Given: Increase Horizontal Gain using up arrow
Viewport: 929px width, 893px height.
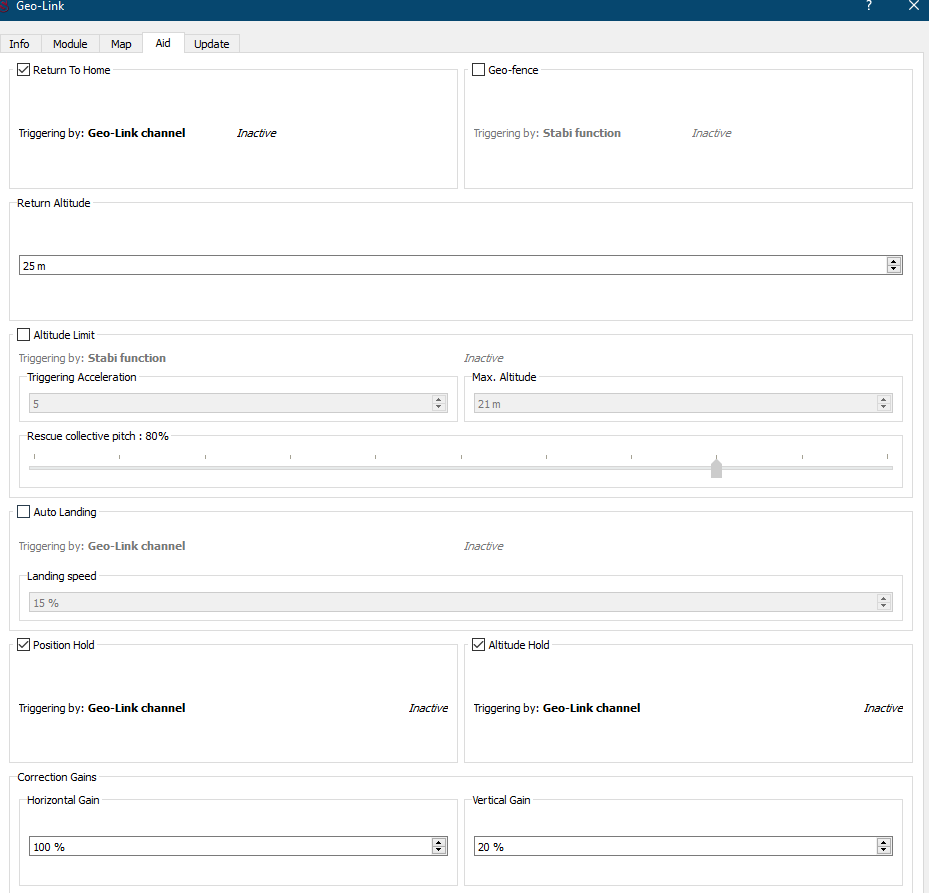Looking at the screenshot, I should (438, 842).
